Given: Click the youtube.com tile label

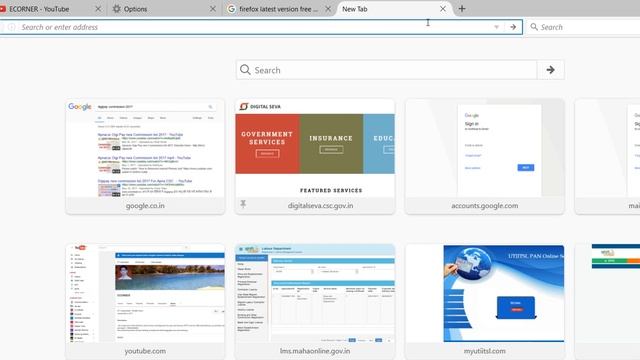Looking at the screenshot, I should click(145, 351).
